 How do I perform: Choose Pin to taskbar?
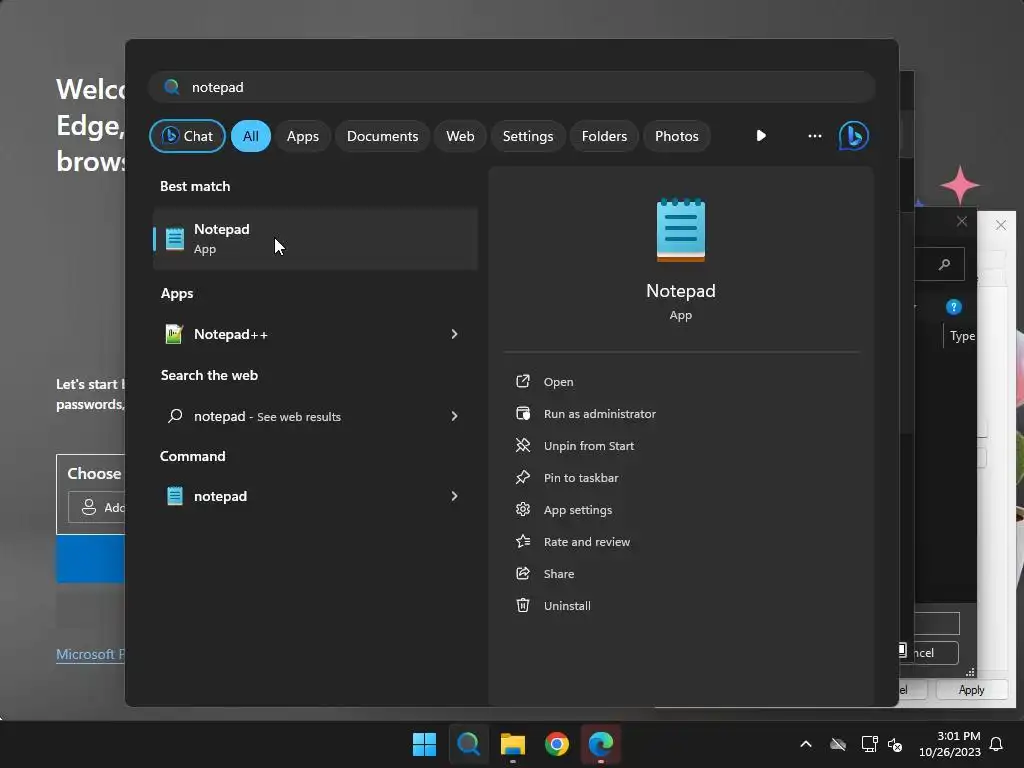coord(581,478)
